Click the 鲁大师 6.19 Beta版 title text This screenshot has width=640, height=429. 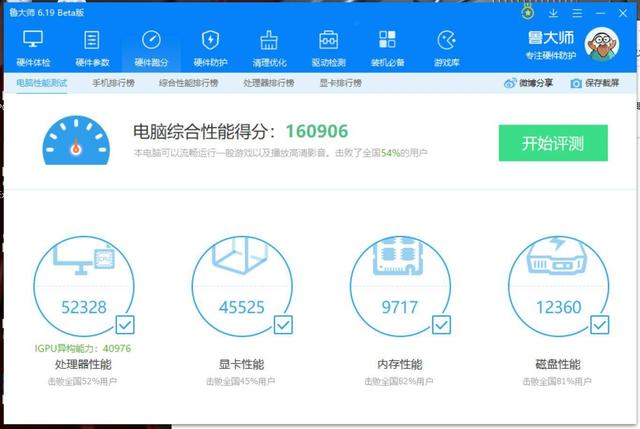pos(47,13)
